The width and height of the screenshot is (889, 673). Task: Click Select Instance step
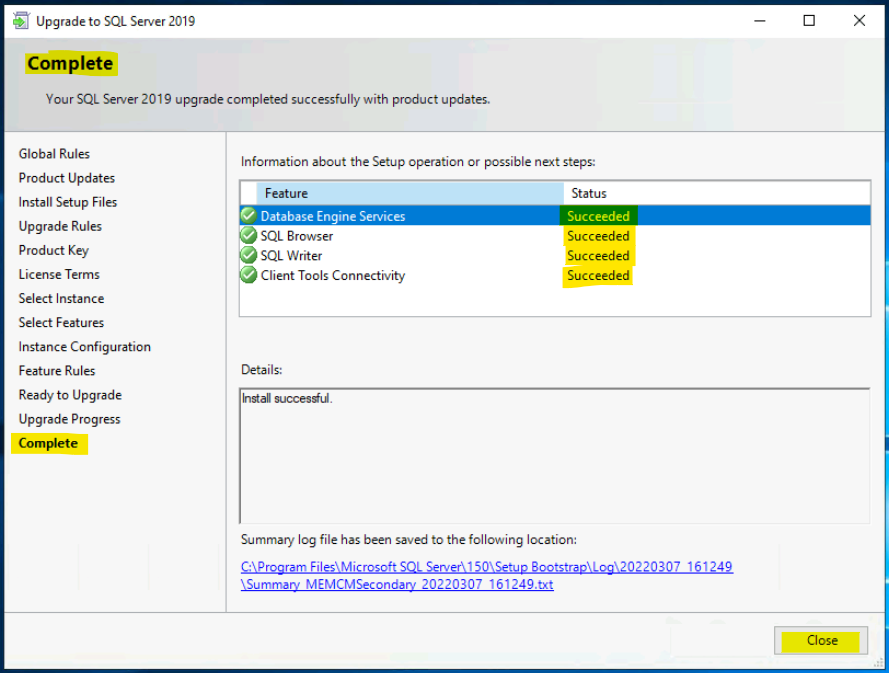tap(61, 298)
